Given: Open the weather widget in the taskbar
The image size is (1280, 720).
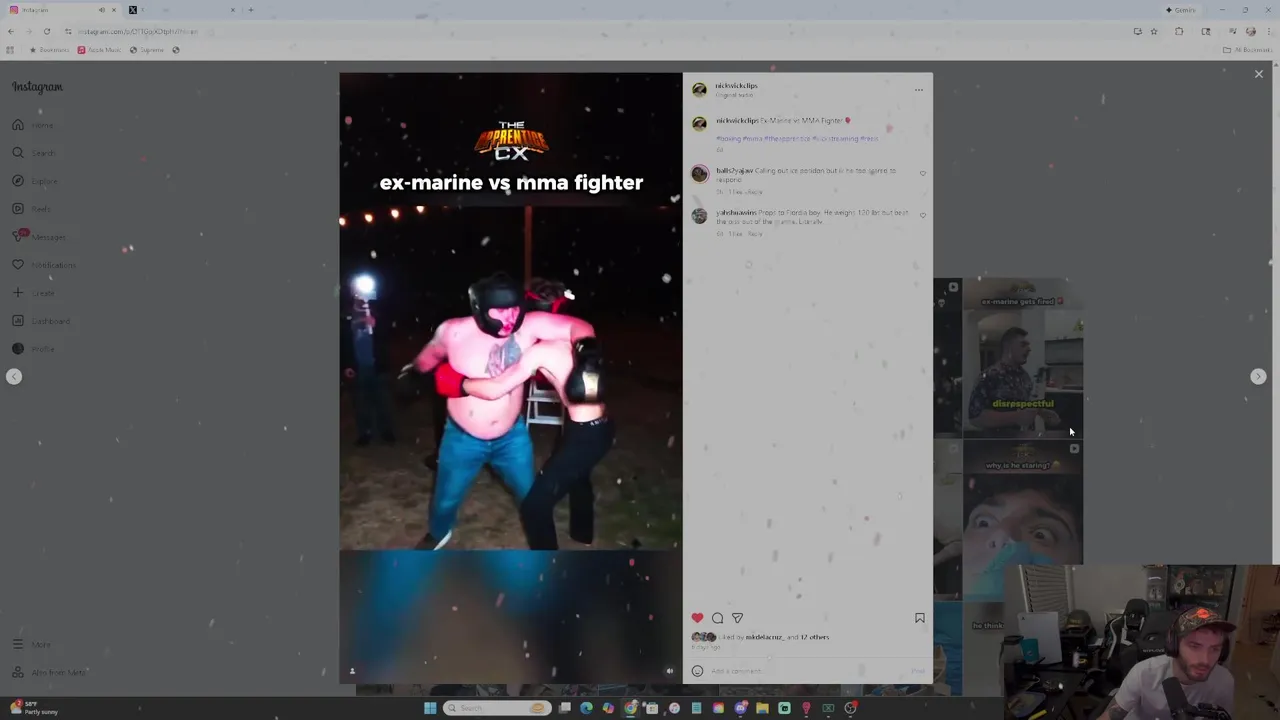Looking at the screenshot, I should [34, 708].
